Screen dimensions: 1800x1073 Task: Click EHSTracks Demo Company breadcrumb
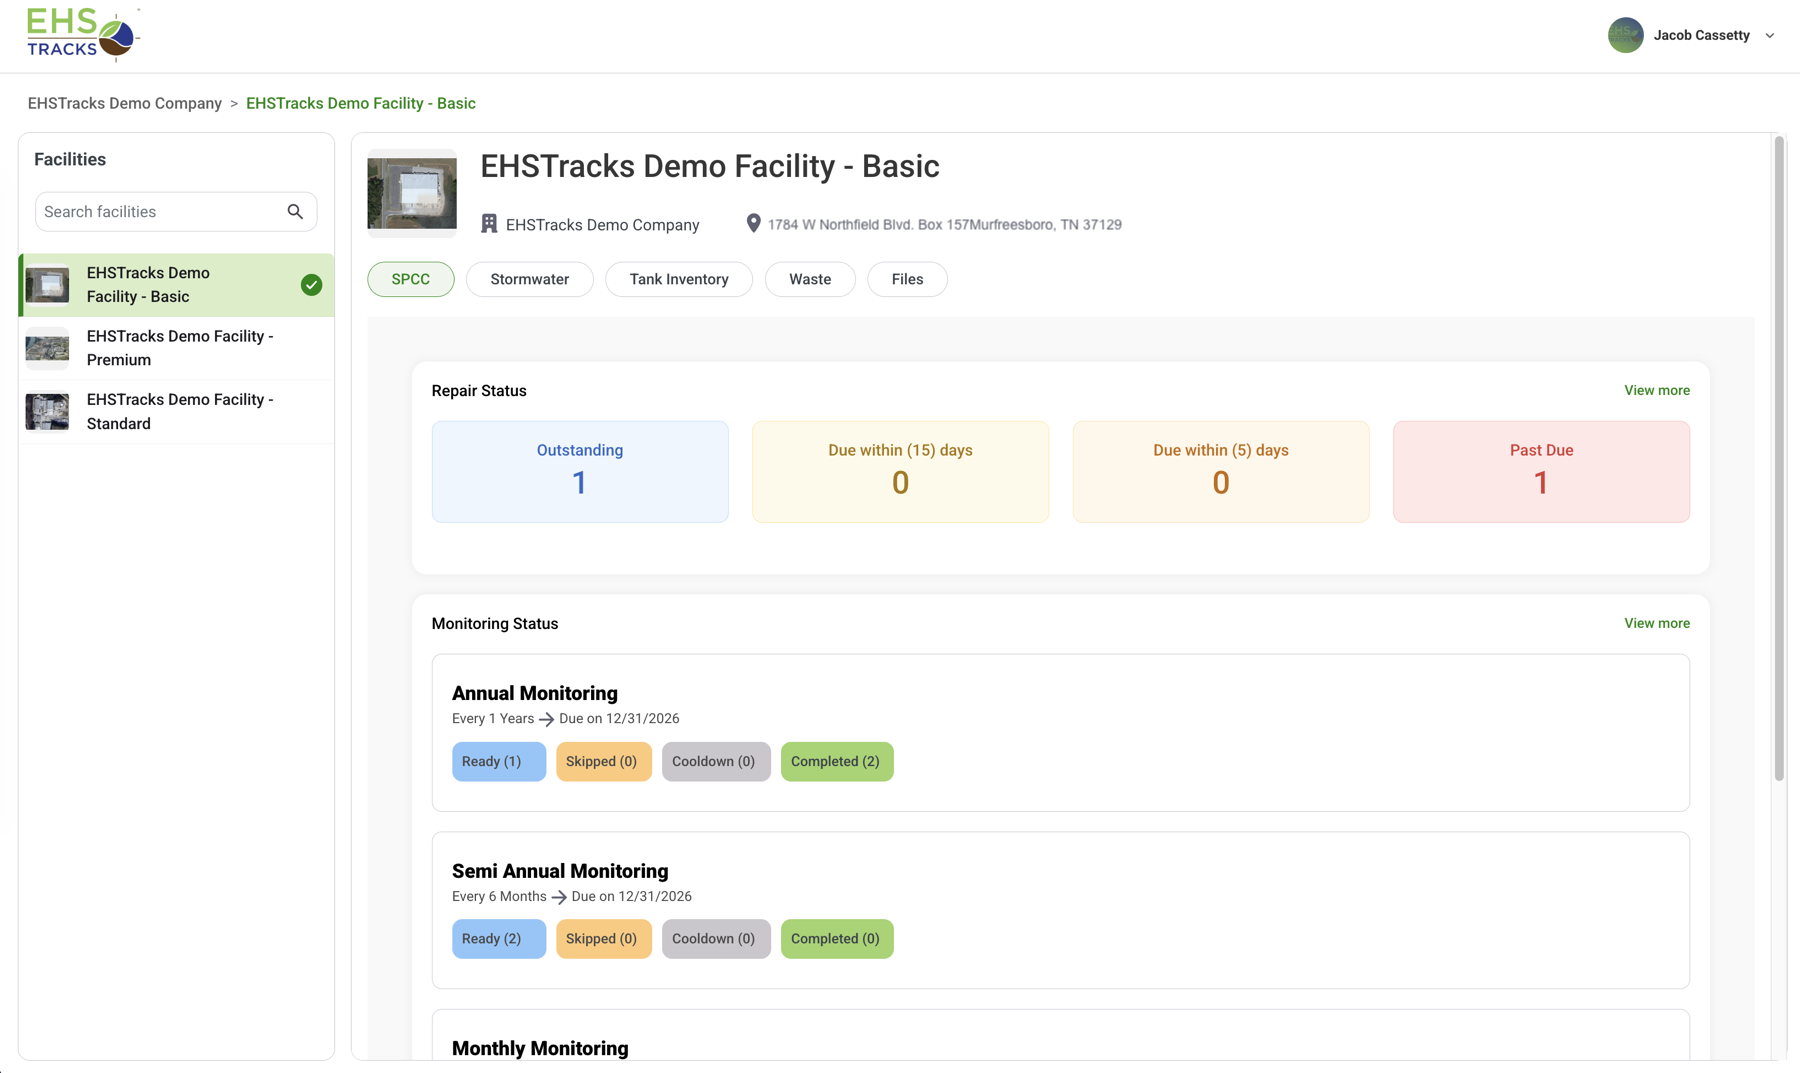pyautogui.click(x=125, y=103)
